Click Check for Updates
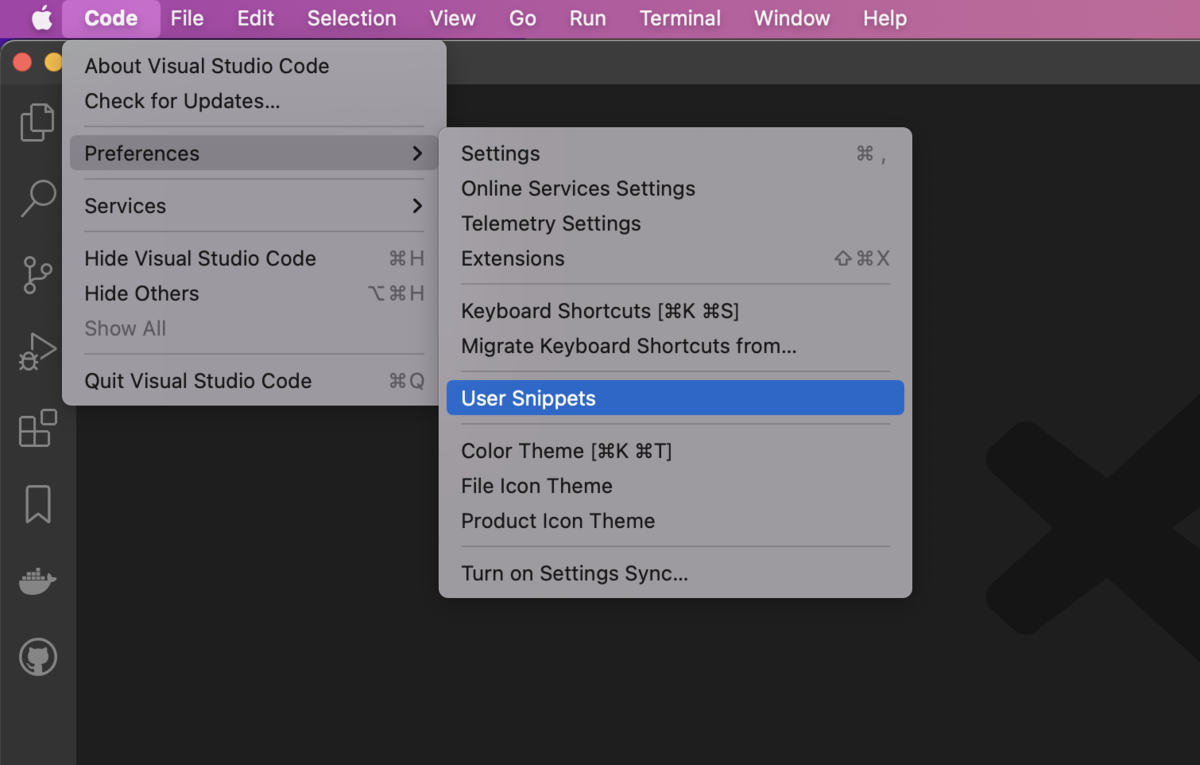The width and height of the screenshot is (1200, 765). (182, 101)
